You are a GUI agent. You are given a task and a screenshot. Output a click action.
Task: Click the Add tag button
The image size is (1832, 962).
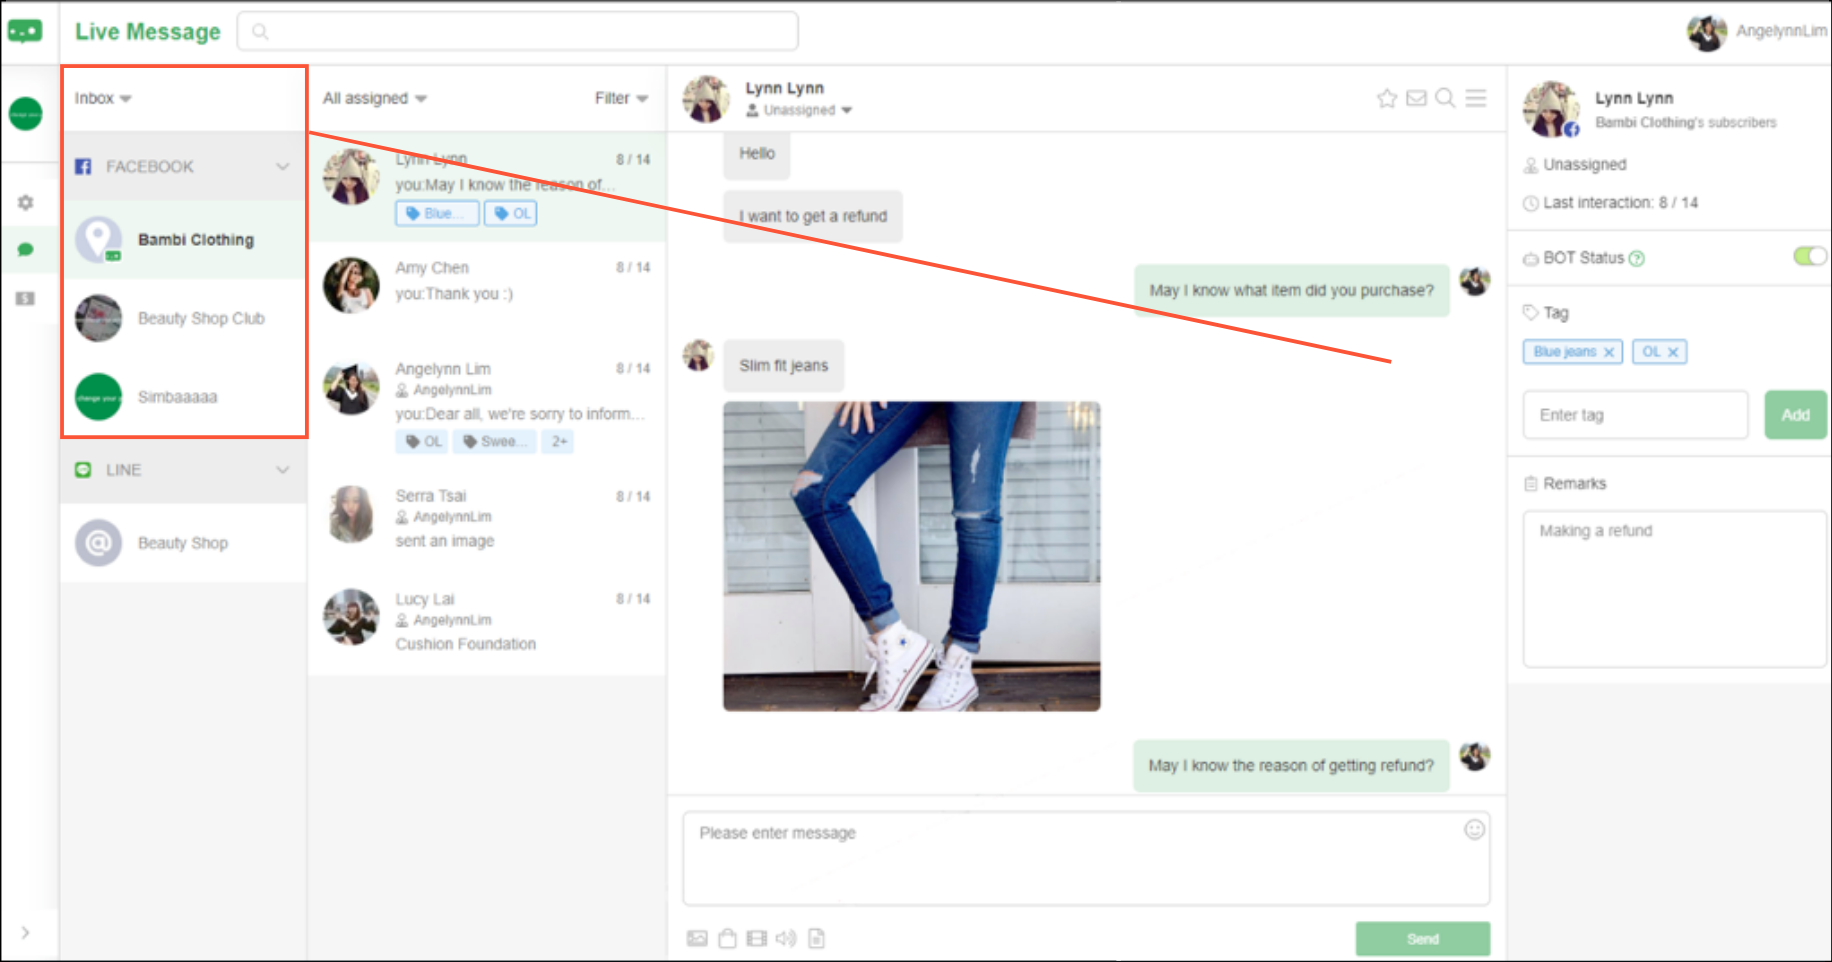click(x=1795, y=414)
